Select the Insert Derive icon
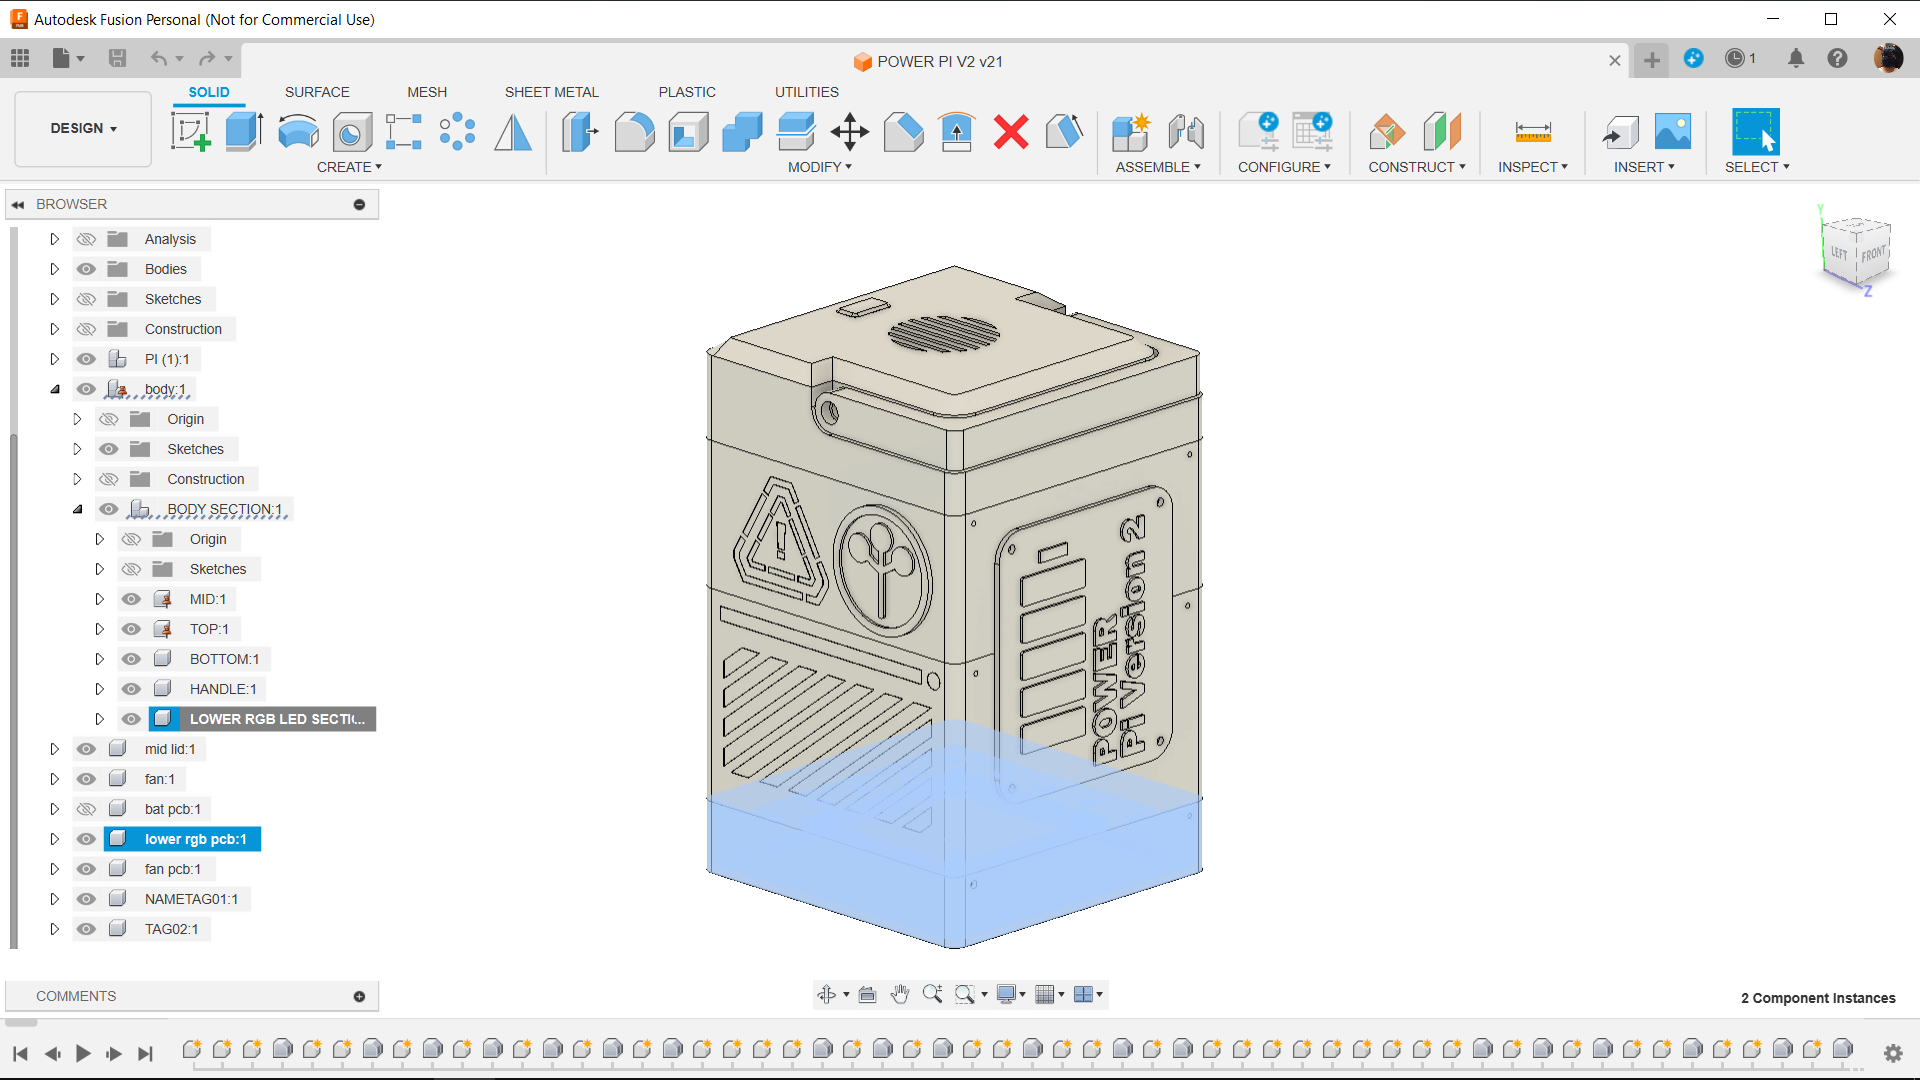 click(x=1620, y=131)
